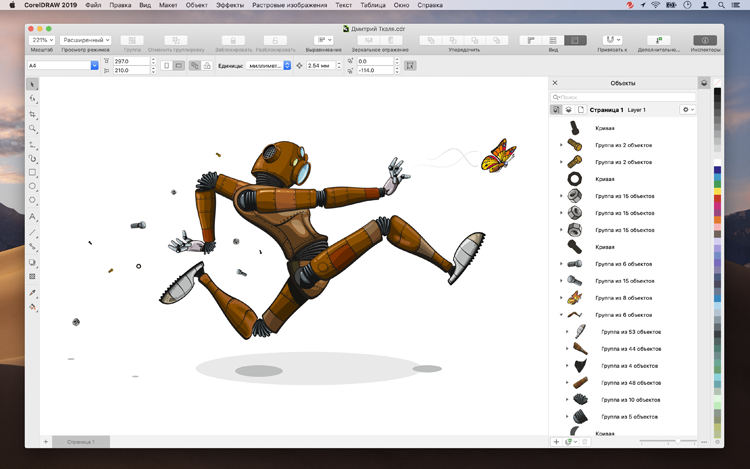Click the Objects panel search field
Image resolution: width=750 pixels, height=469 pixels.
click(623, 97)
